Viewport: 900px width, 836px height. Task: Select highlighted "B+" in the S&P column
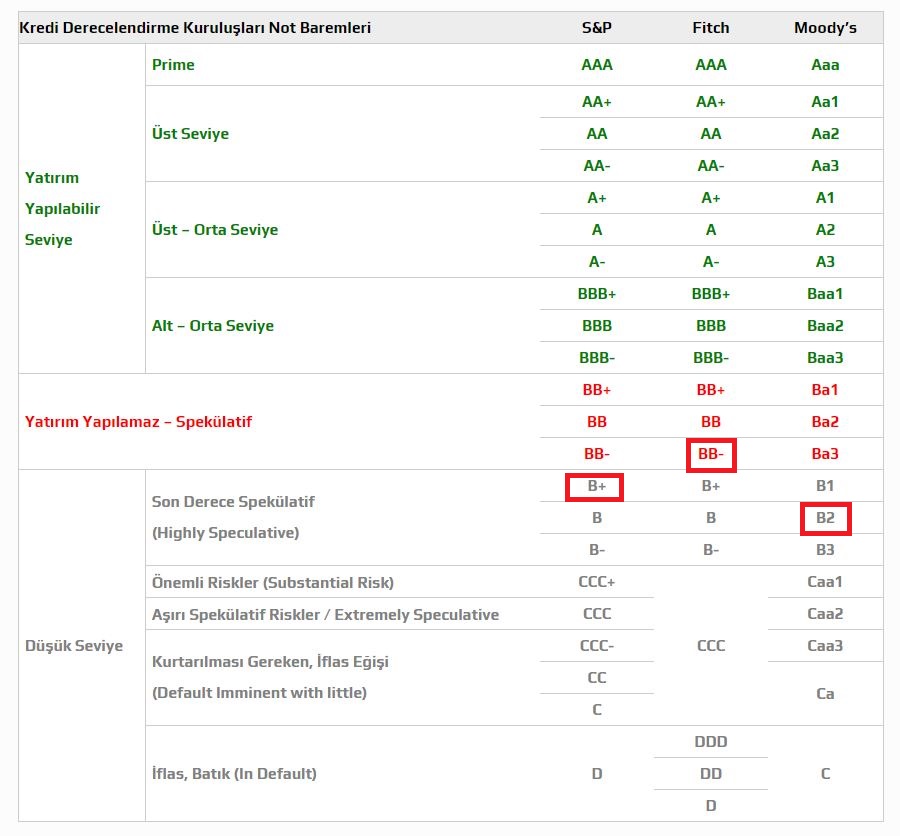pos(595,487)
